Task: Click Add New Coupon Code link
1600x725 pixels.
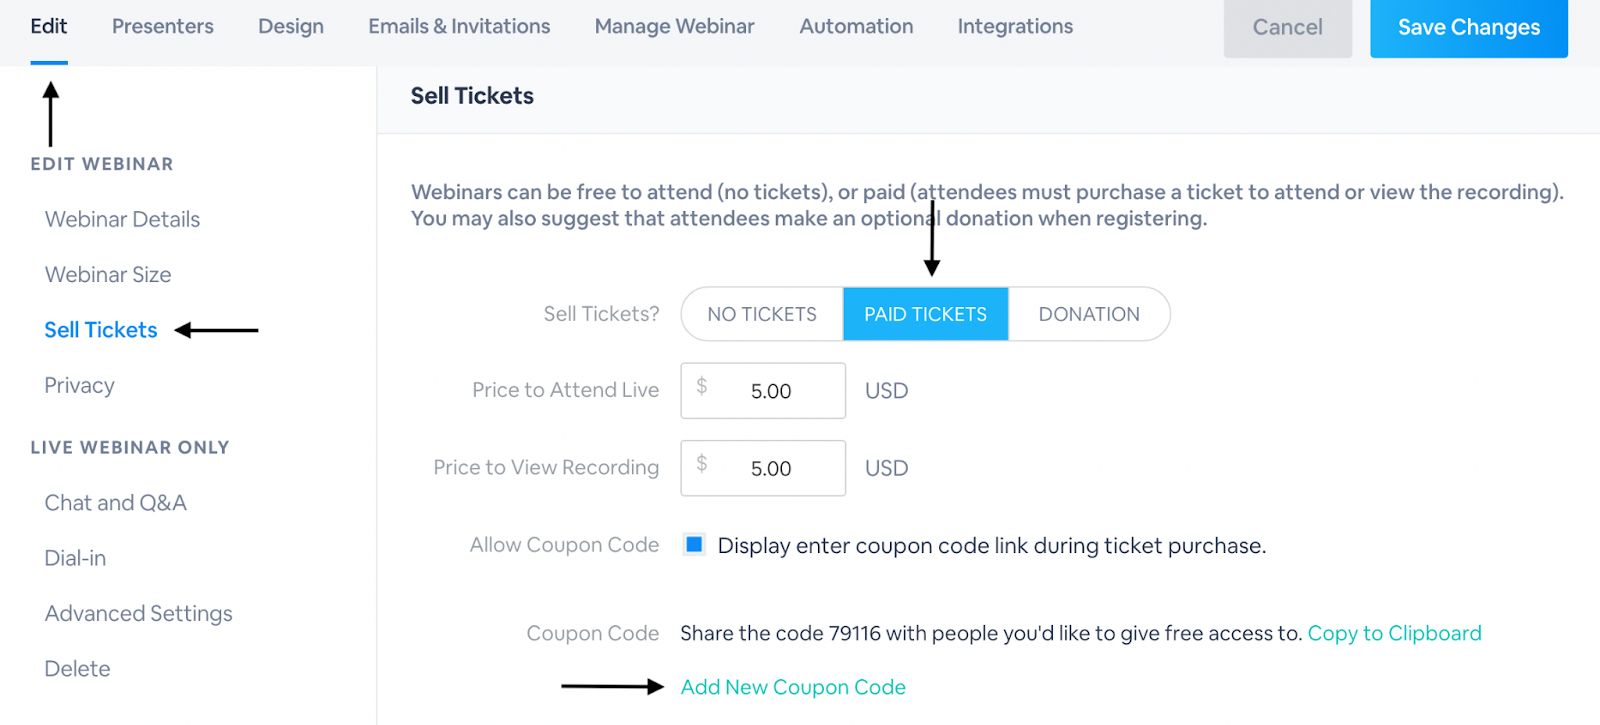Action: pyautogui.click(x=793, y=687)
